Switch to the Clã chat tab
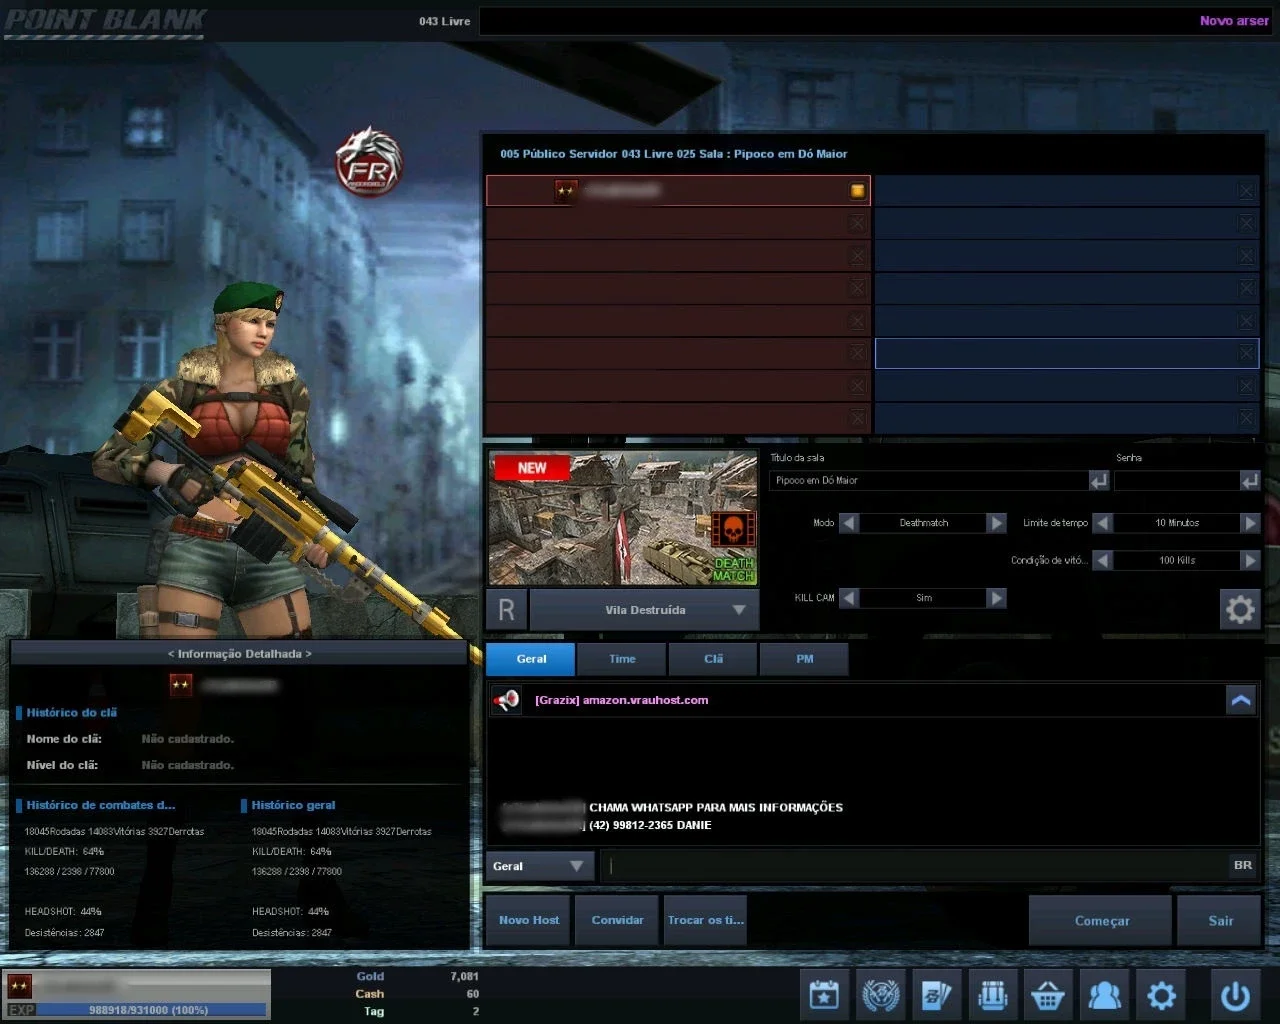 [x=713, y=659]
